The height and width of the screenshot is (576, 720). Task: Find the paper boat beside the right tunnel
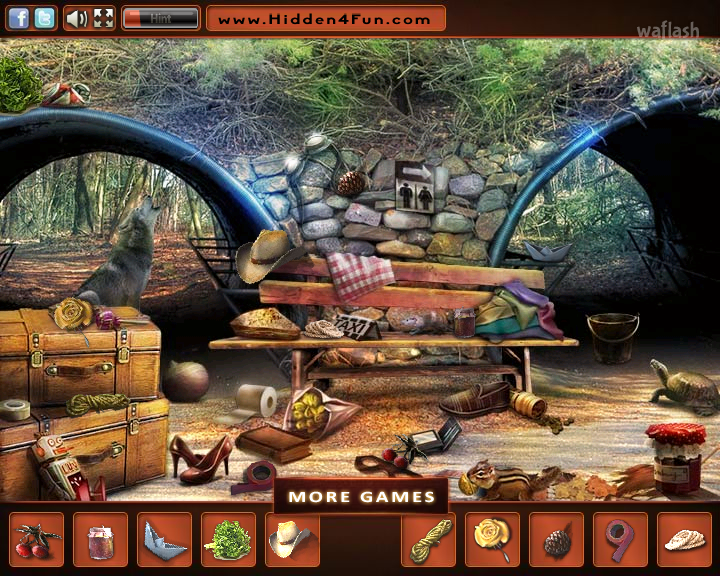(547, 251)
